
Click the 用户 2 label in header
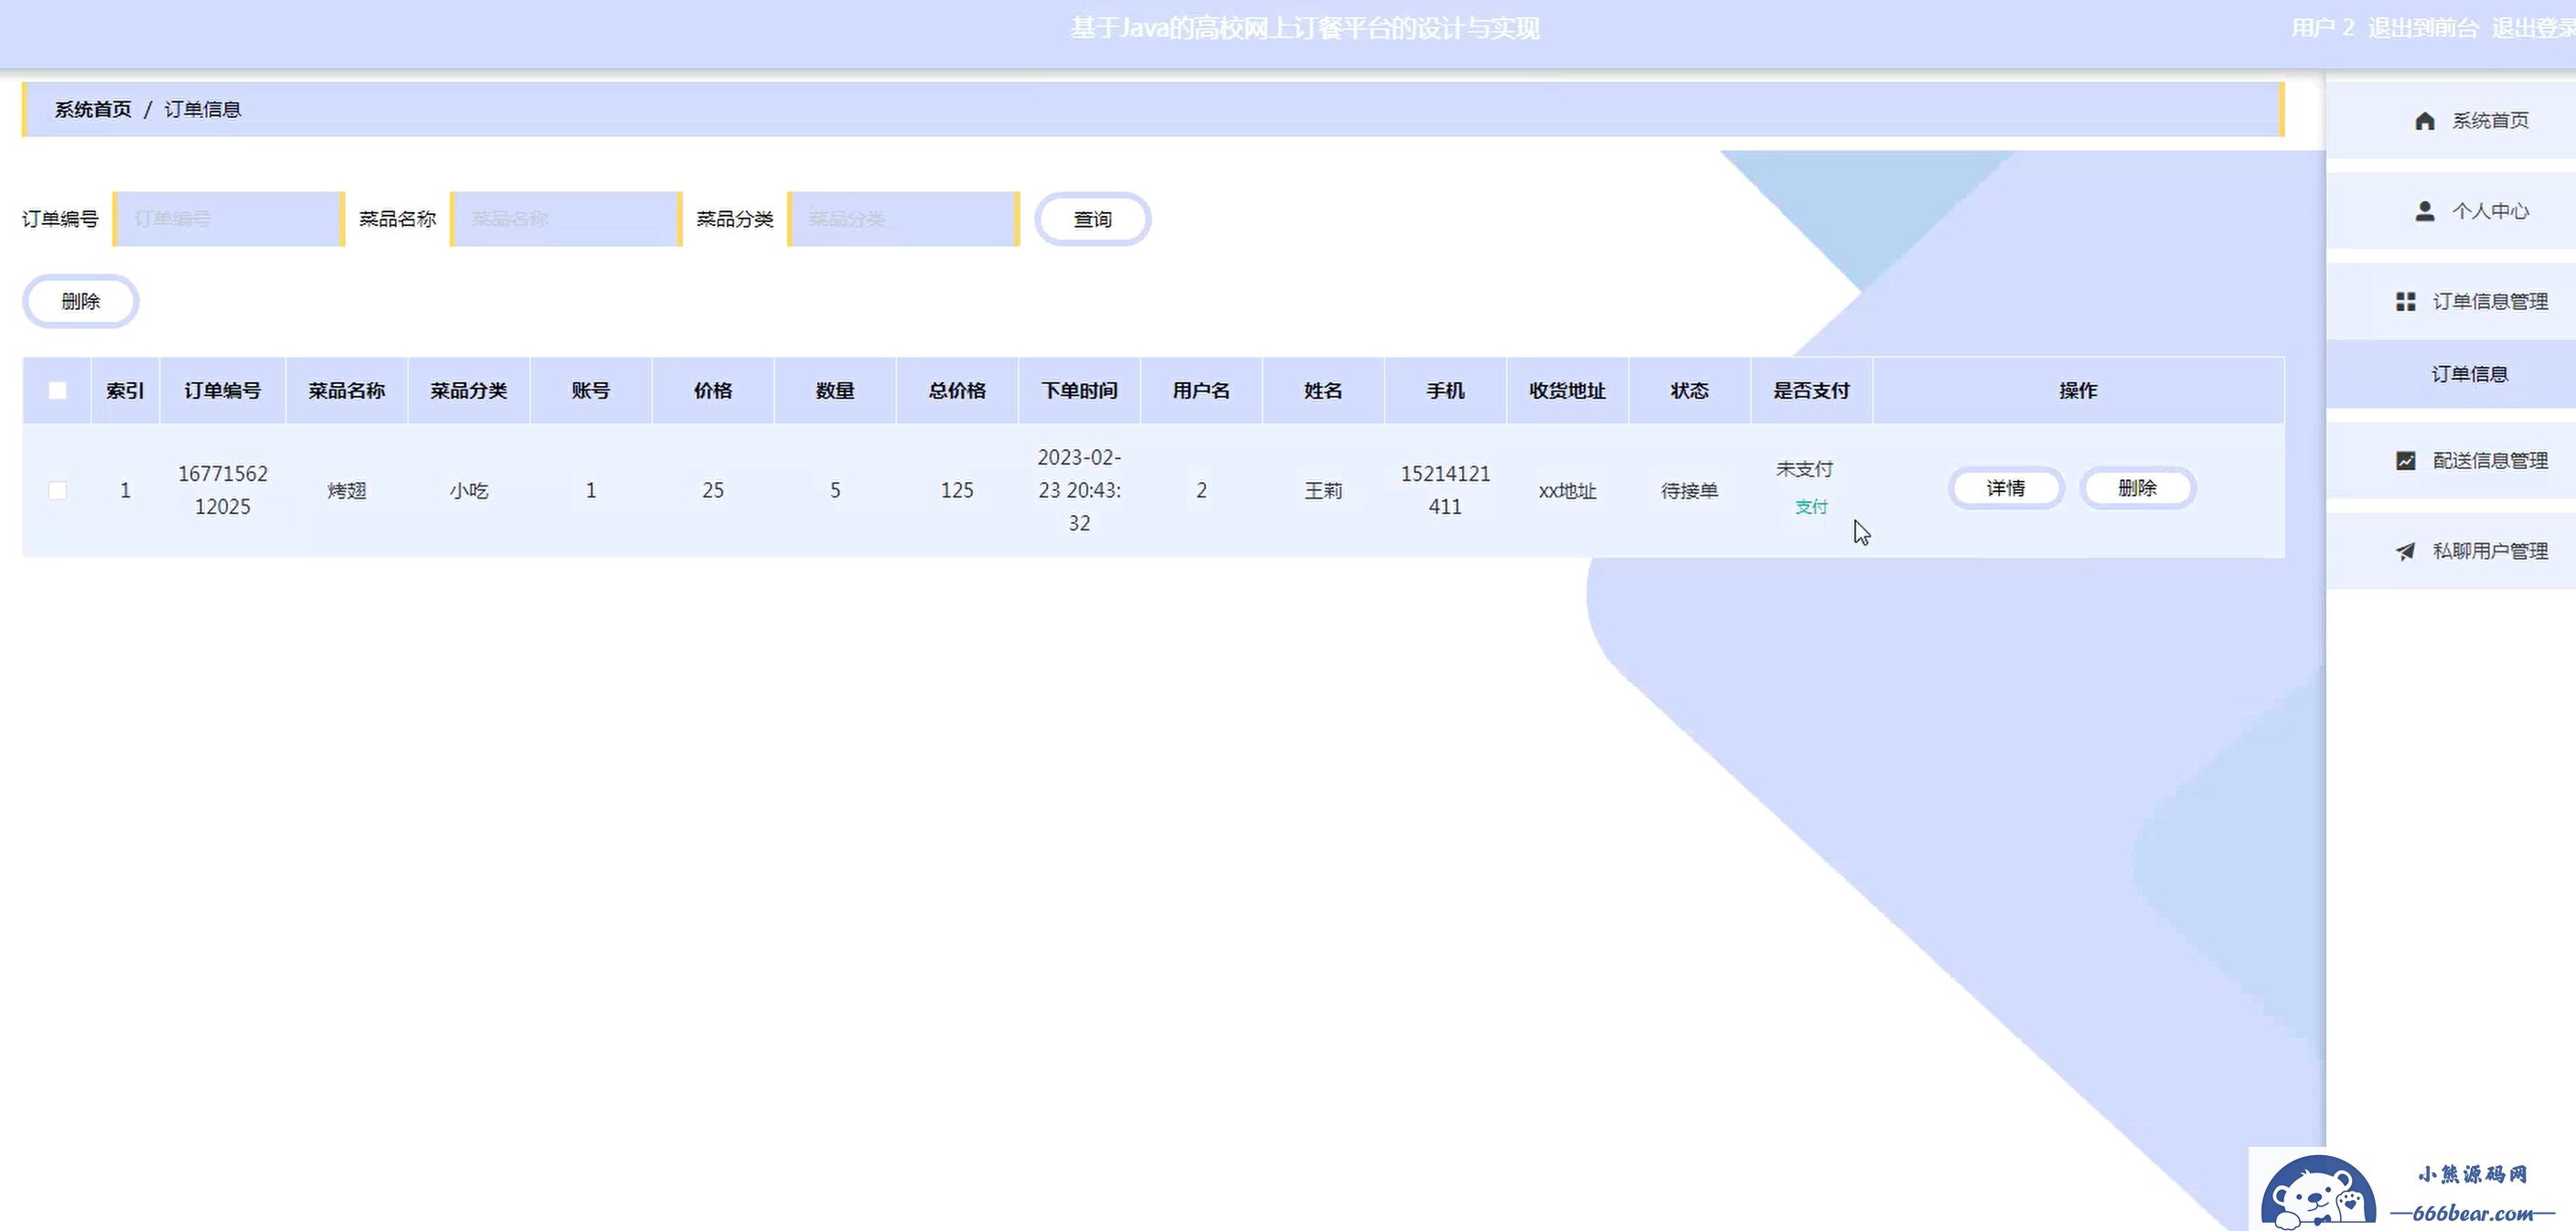click(x=2322, y=28)
